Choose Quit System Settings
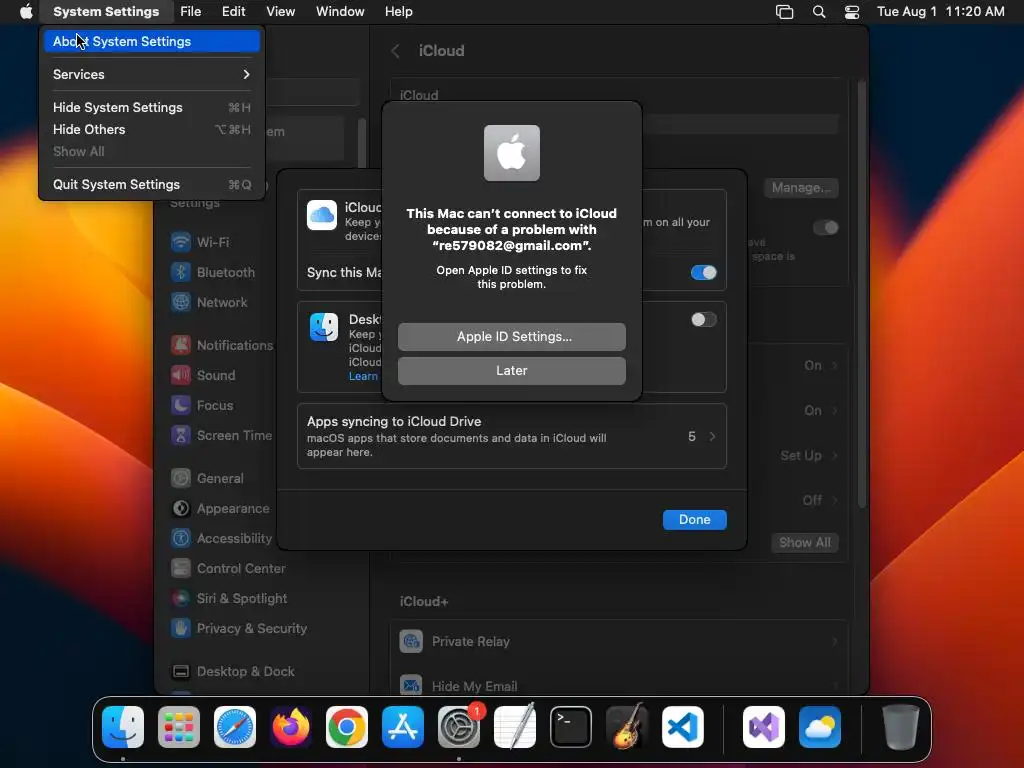 (x=152, y=184)
